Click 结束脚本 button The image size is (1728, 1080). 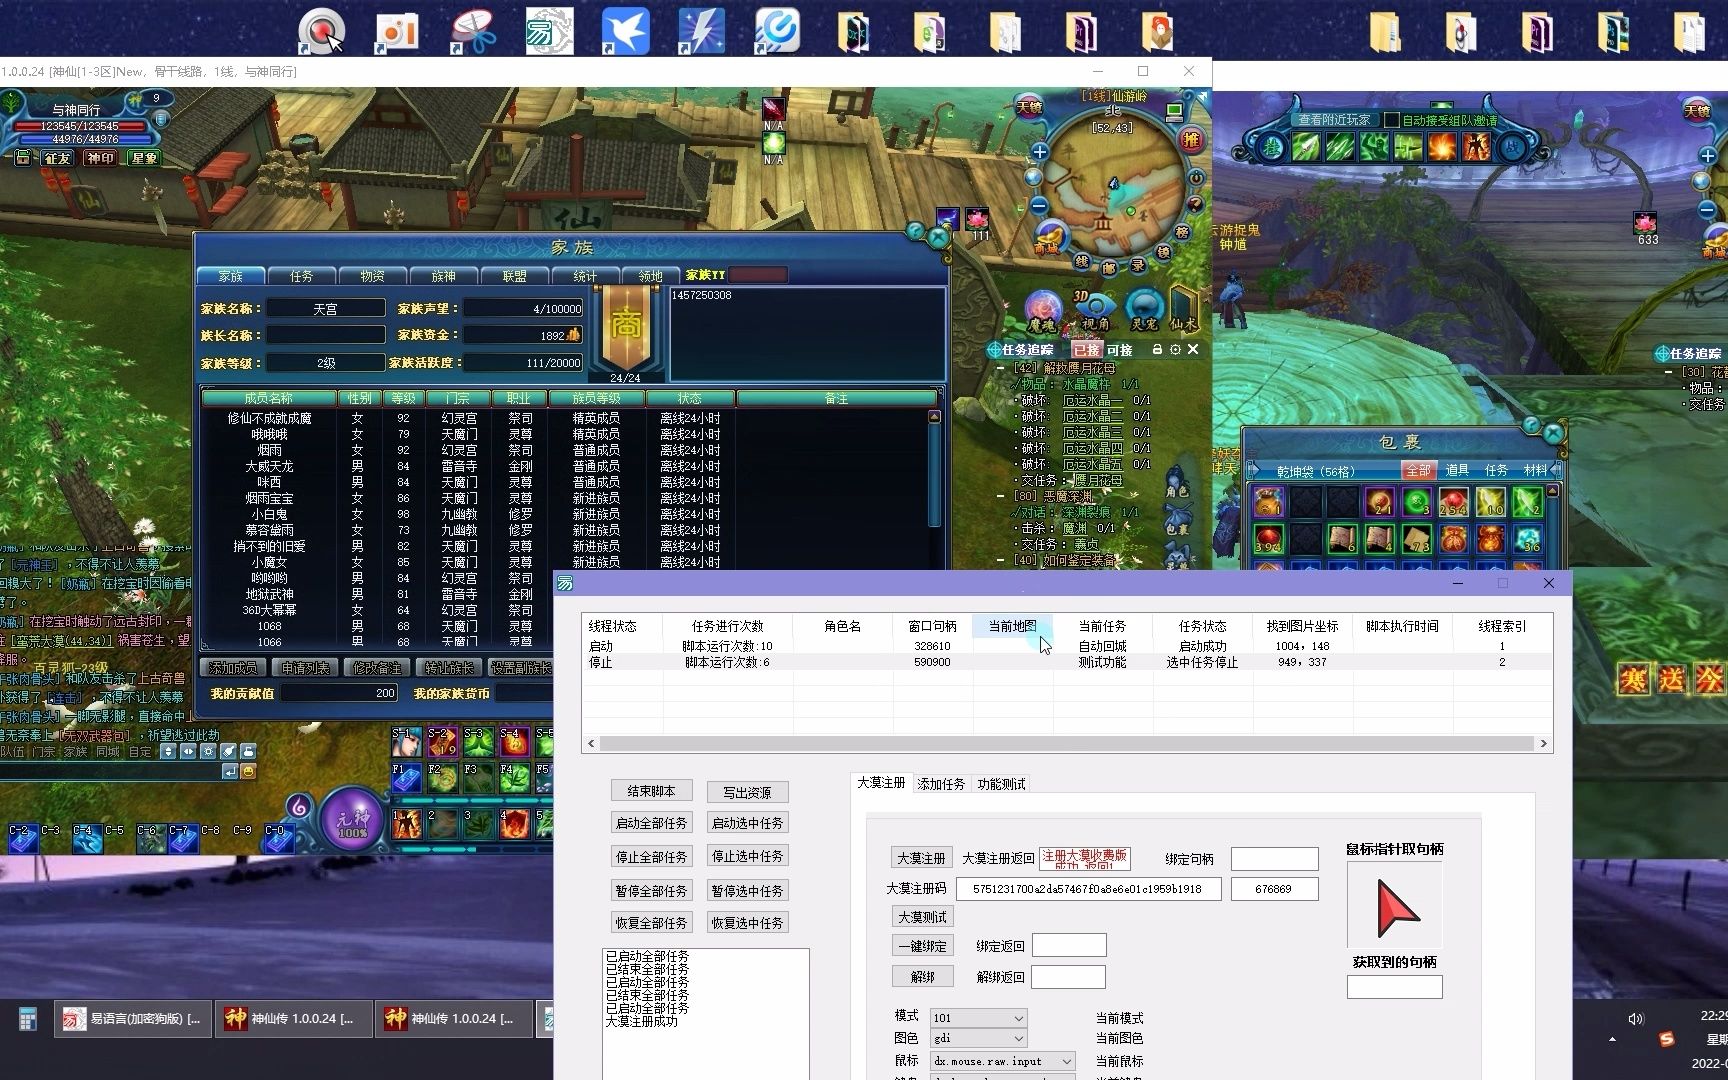click(651, 791)
